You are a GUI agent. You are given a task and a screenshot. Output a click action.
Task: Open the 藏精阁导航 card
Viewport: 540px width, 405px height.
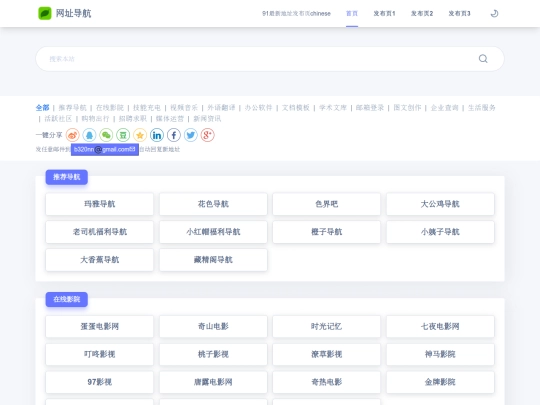pos(213,260)
